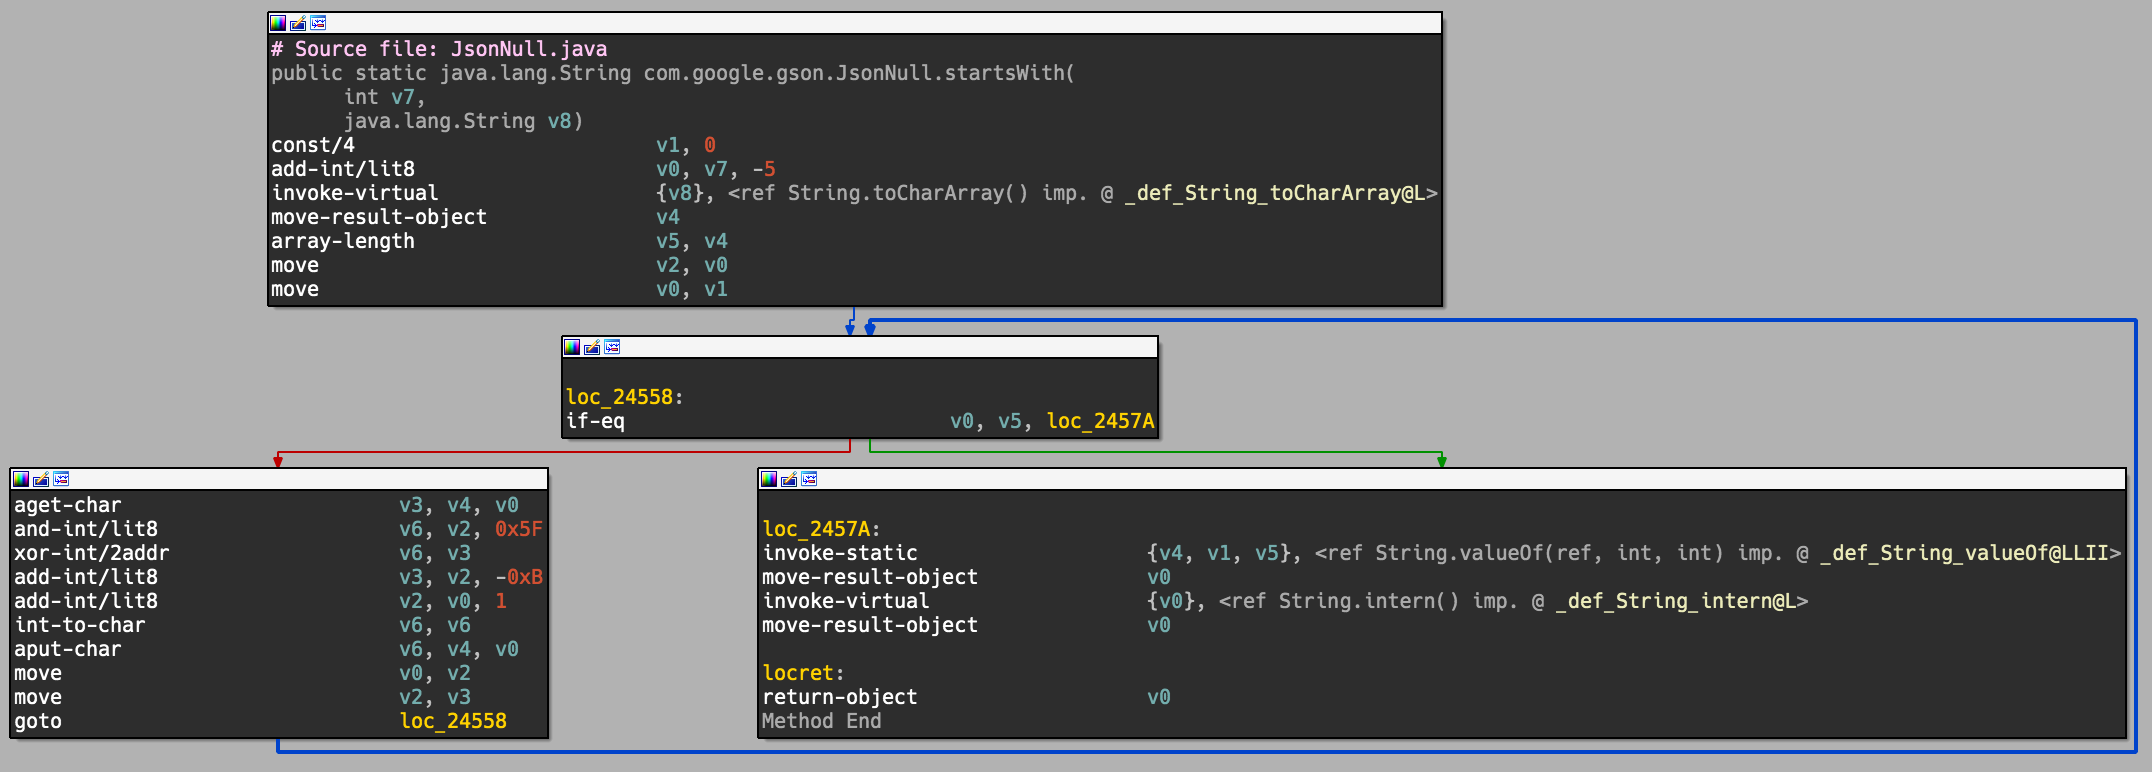Select the _def_String_intern@L label
This screenshot has height=772, width=2152.
pyautogui.click(x=1676, y=601)
